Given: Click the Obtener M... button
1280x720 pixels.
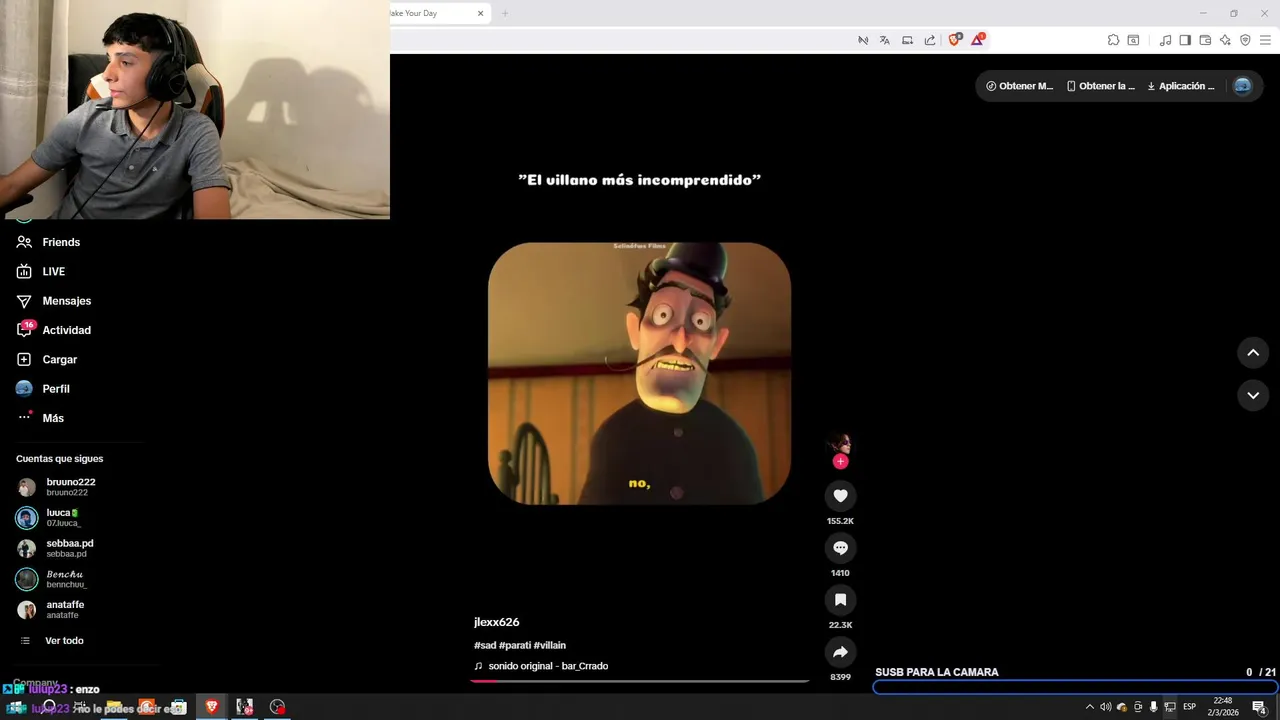Looking at the screenshot, I should click(1019, 86).
